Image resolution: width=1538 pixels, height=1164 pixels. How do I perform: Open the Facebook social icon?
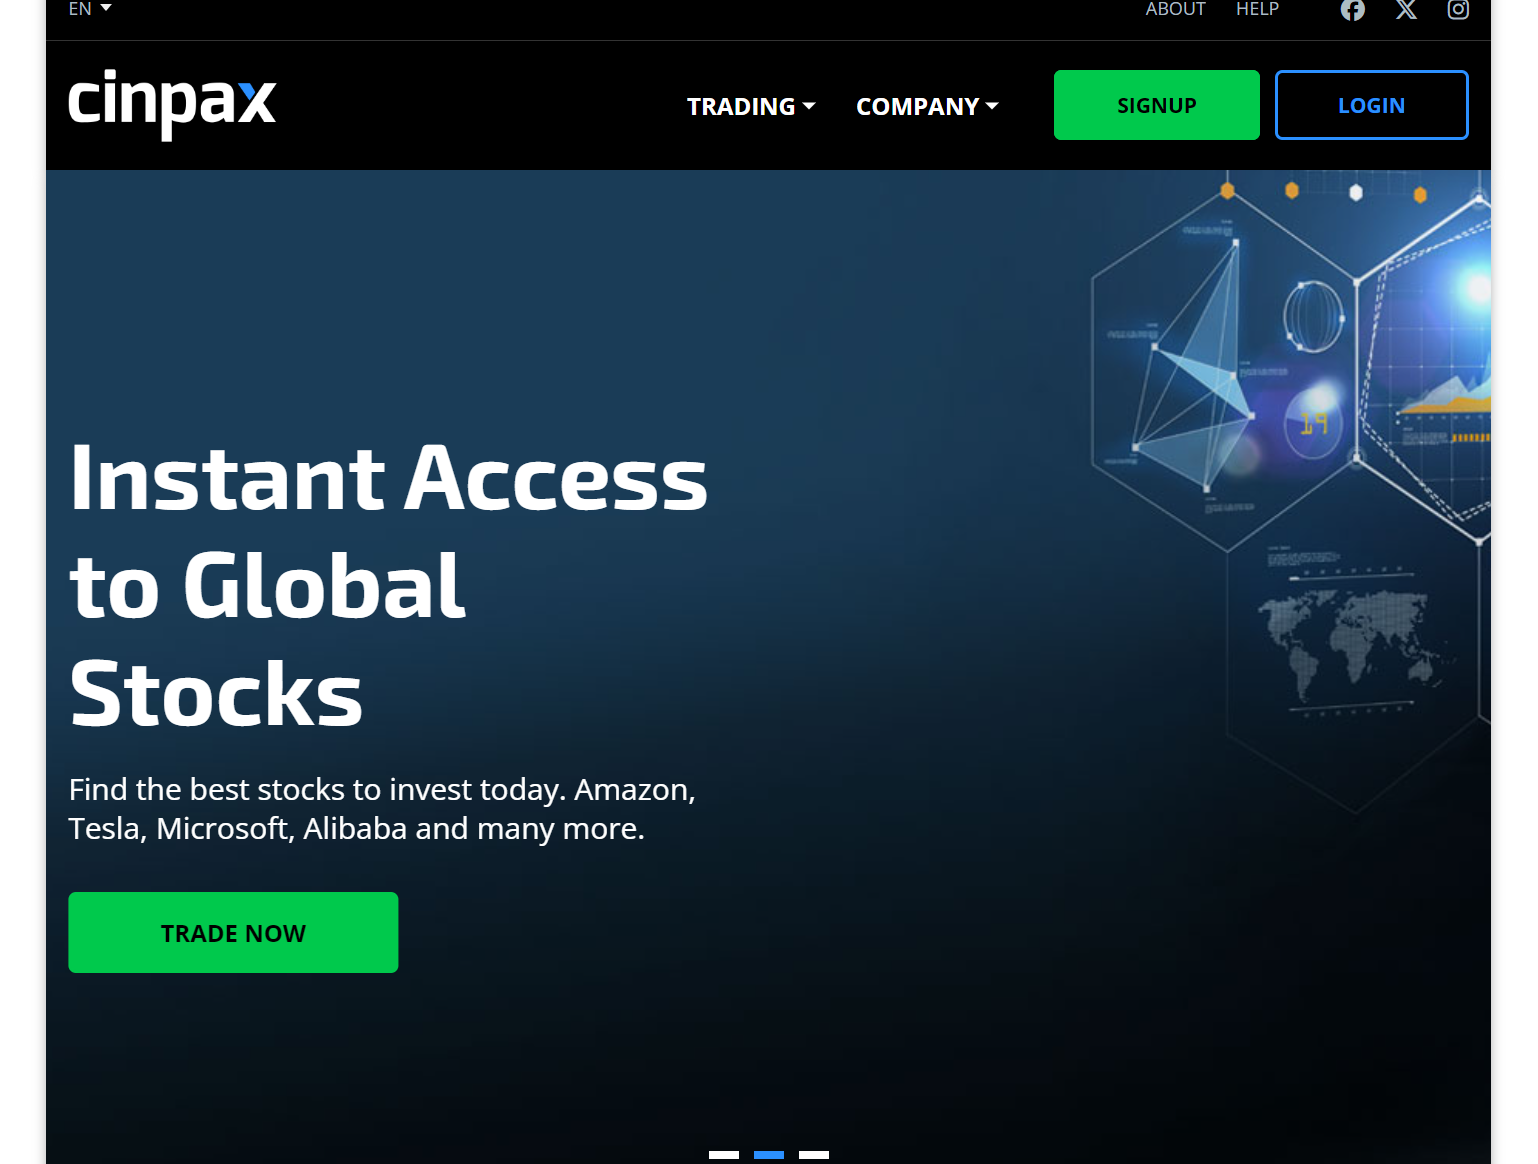click(1353, 10)
